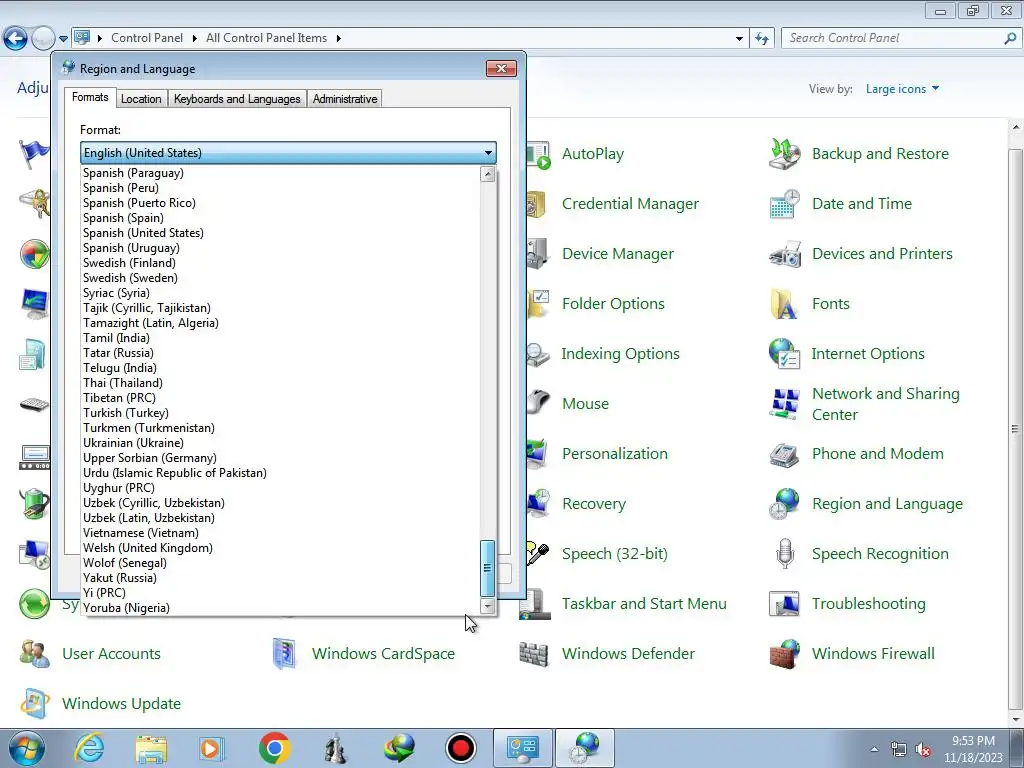Viewport: 1024px width, 768px height.
Task: Open the Windows Update icon
Action: click(35, 704)
